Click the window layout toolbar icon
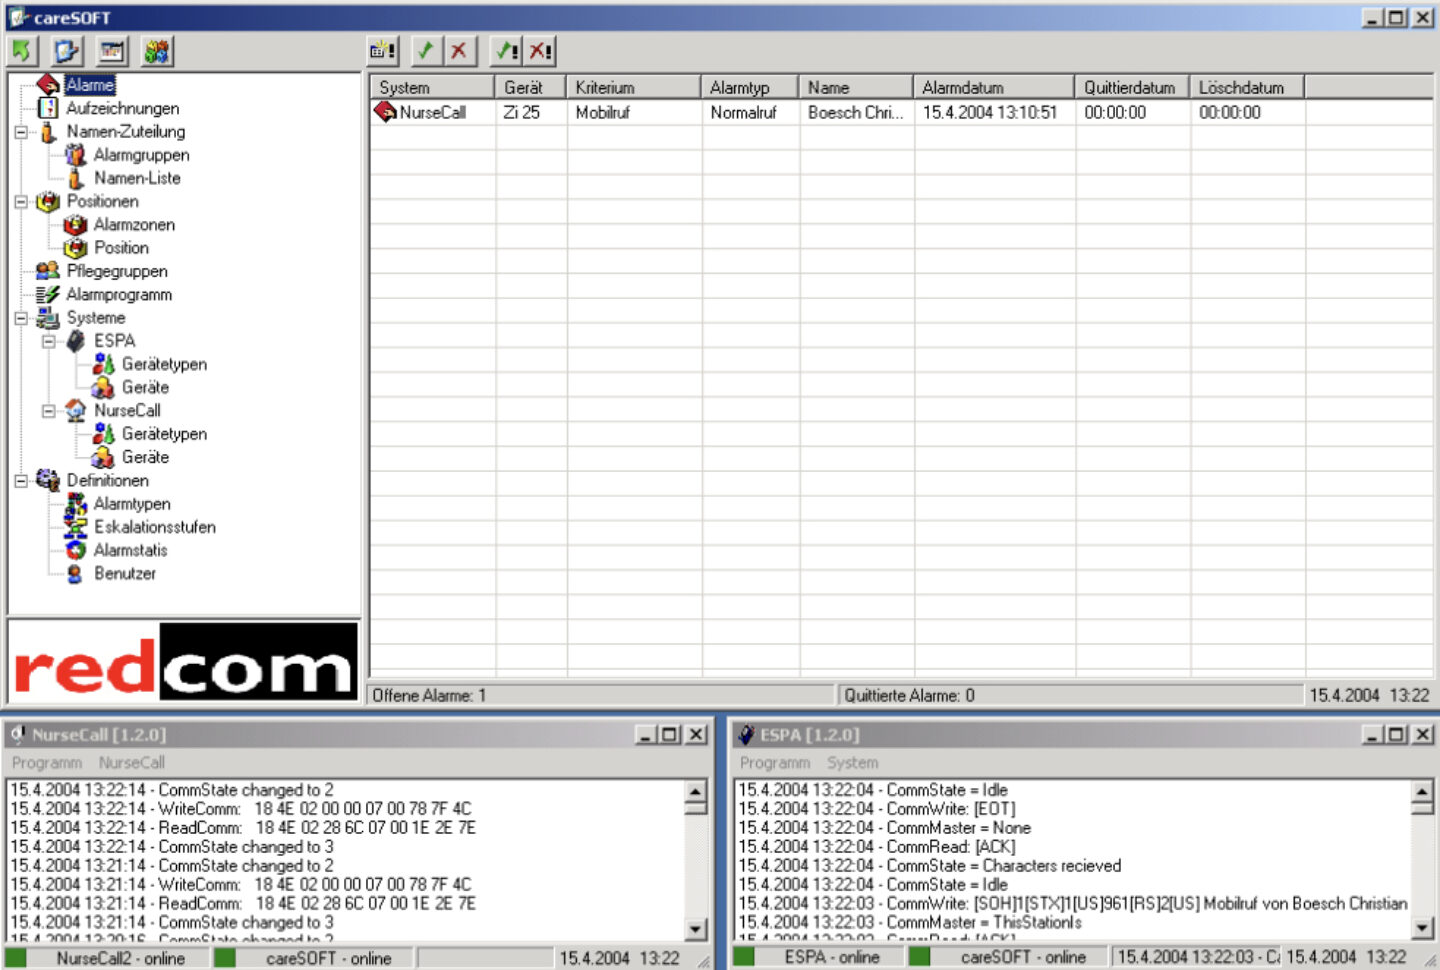The image size is (1440, 970). pos(112,51)
